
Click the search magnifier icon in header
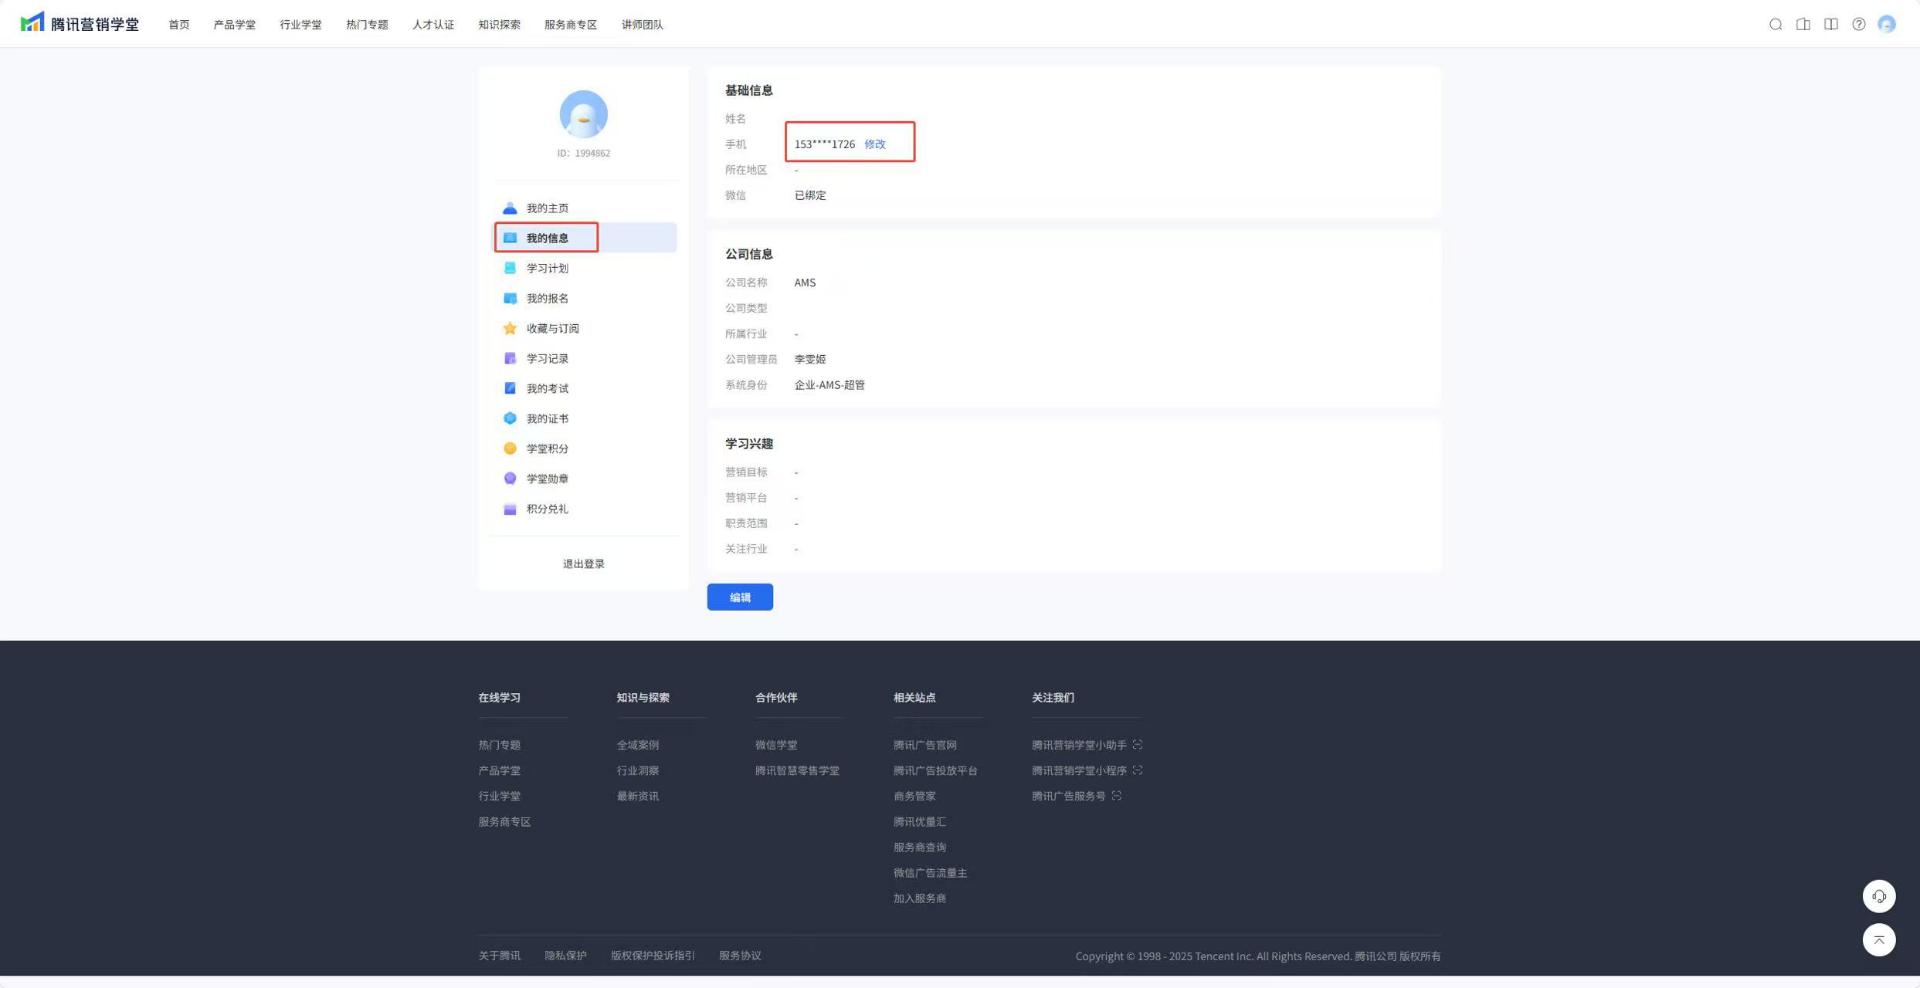pyautogui.click(x=1775, y=24)
